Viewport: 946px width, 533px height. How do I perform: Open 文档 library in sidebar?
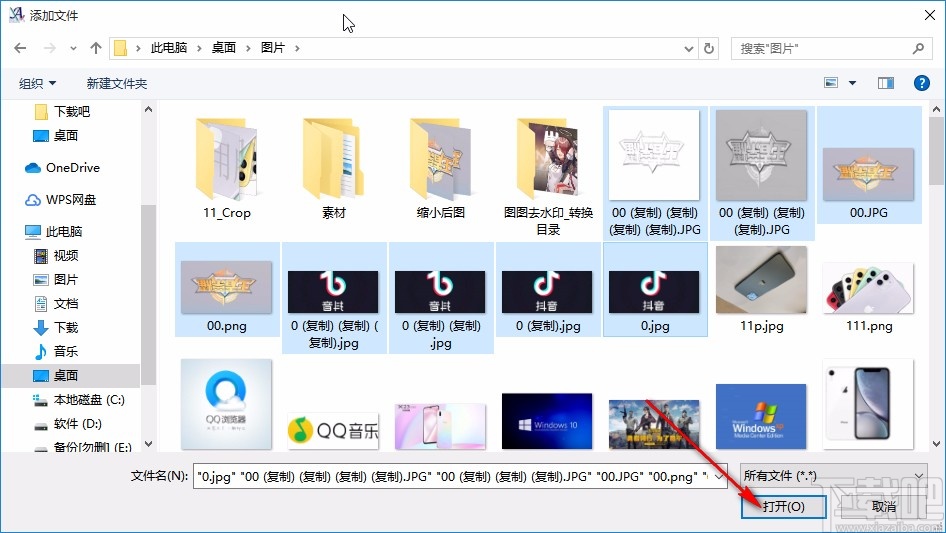(x=56, y=304)
